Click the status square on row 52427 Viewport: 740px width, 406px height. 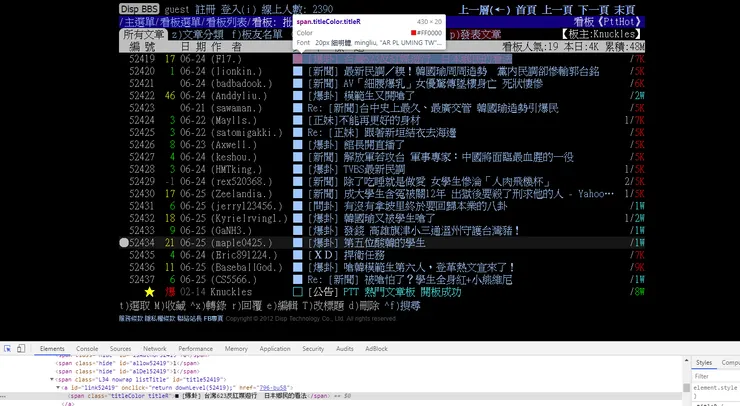pos(298,157)
